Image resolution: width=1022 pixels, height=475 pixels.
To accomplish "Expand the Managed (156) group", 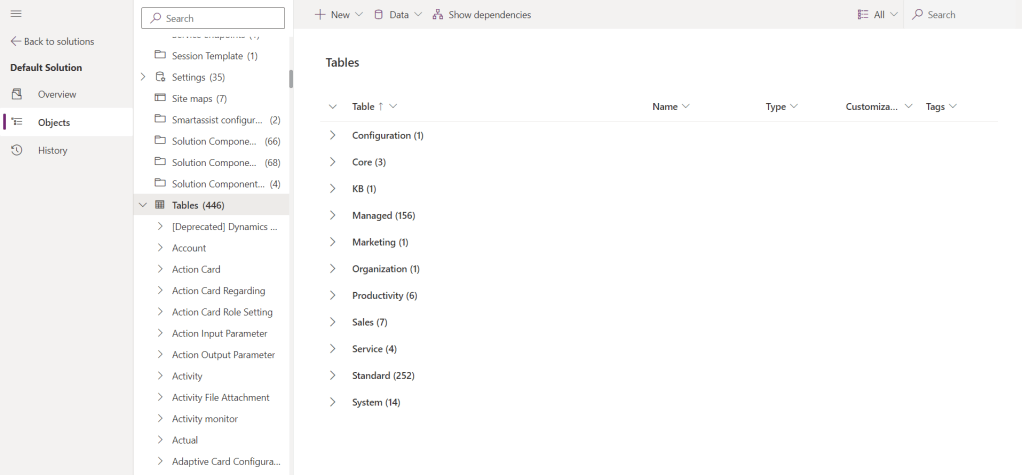I will click(333, 215).
